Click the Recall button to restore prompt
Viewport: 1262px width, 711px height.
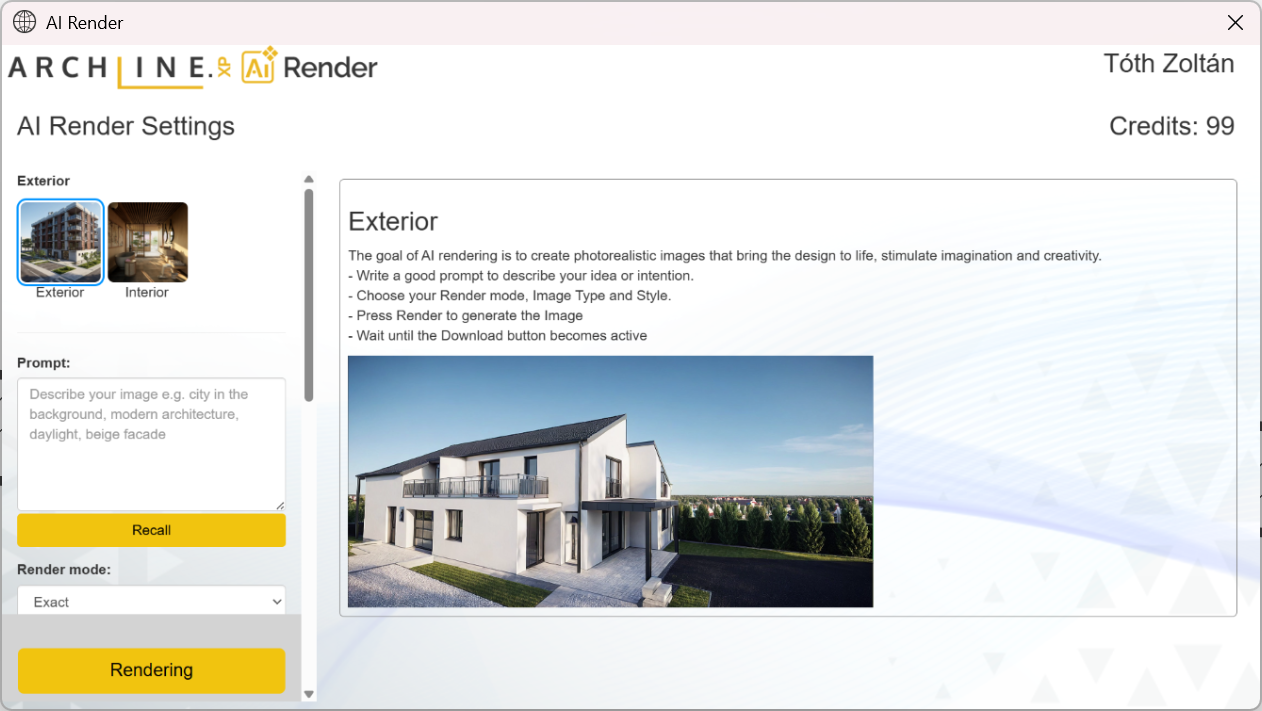pyautogui.click(x=151, y=530)
